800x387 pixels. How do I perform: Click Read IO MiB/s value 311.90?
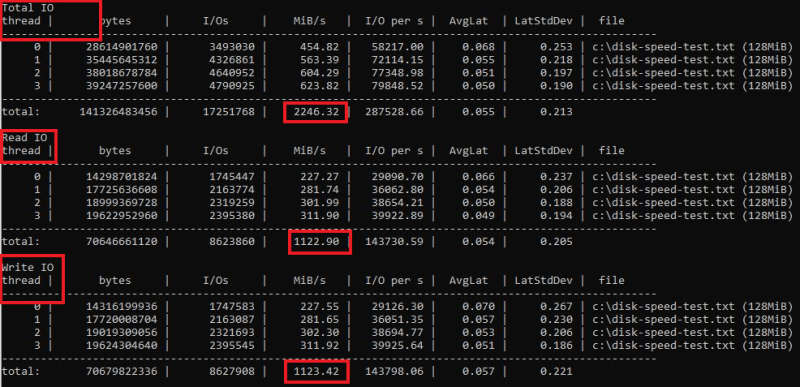(x=320, y=215)
